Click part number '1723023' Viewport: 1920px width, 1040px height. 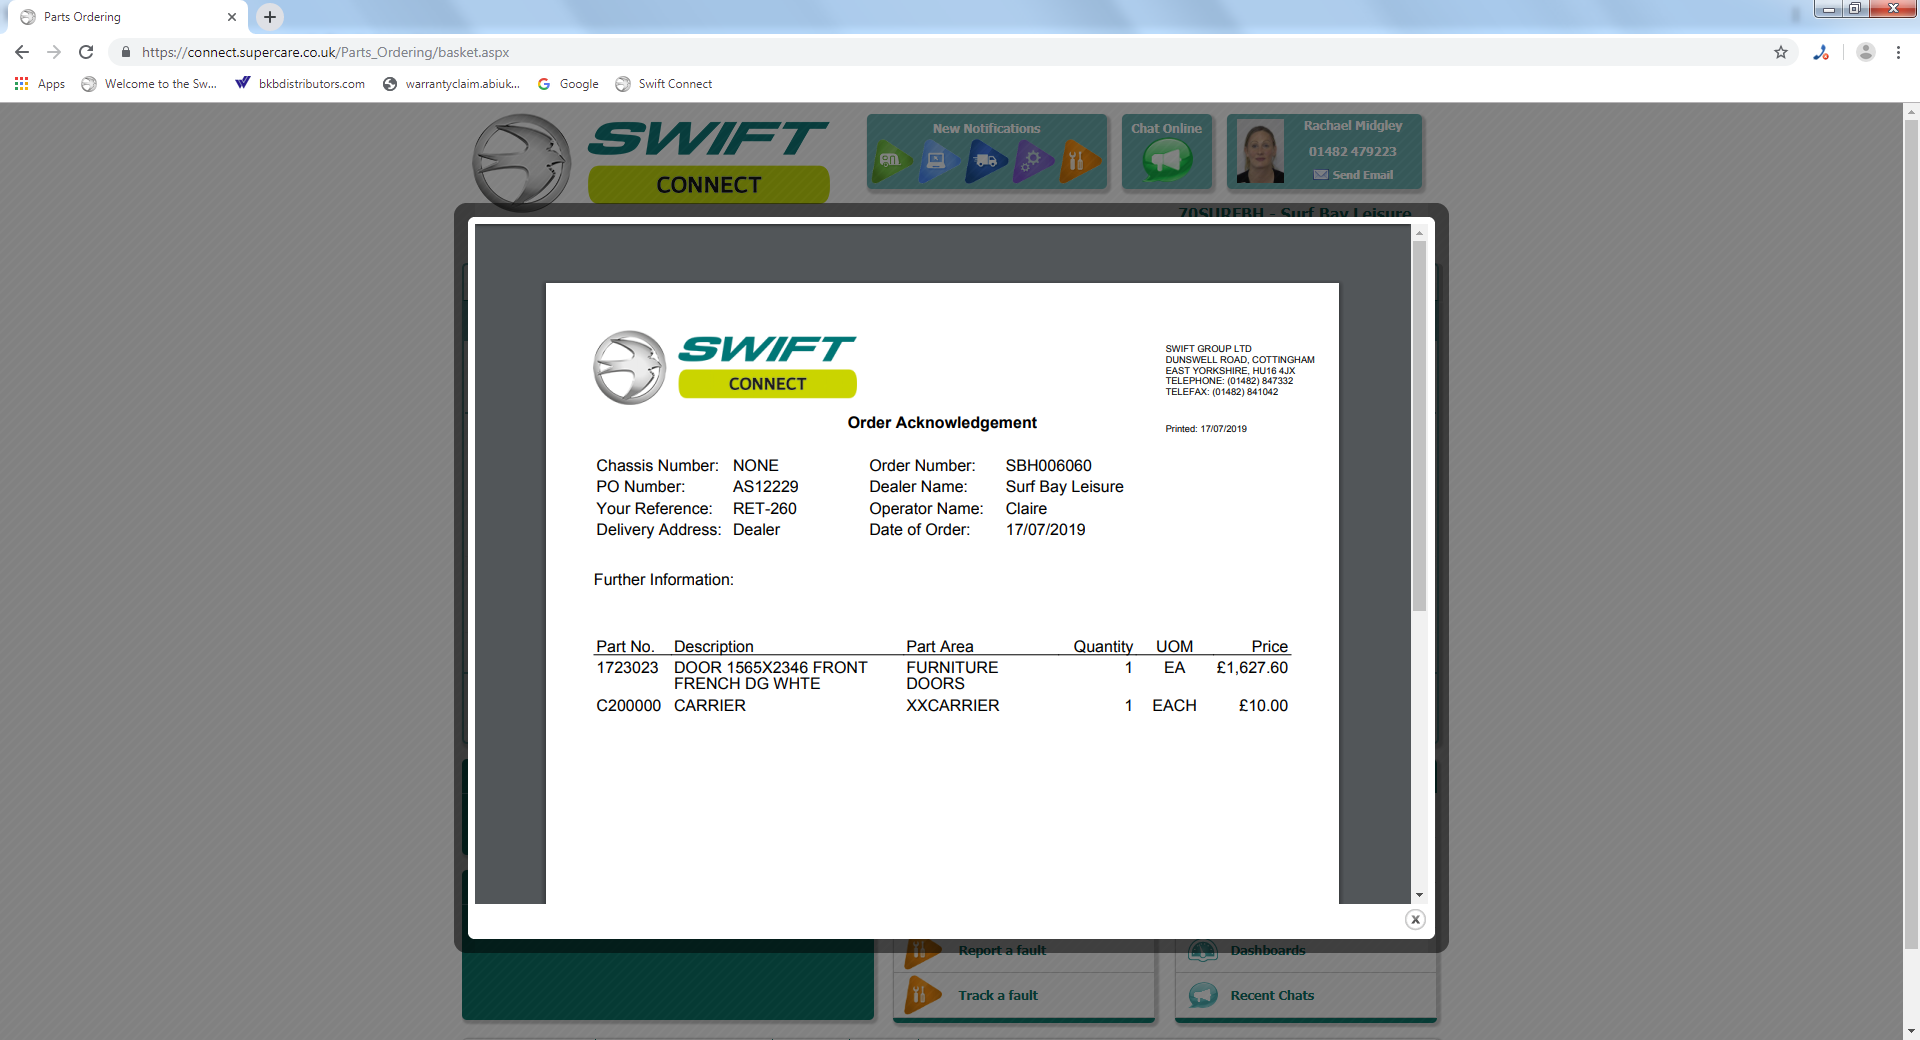(628, 668)
